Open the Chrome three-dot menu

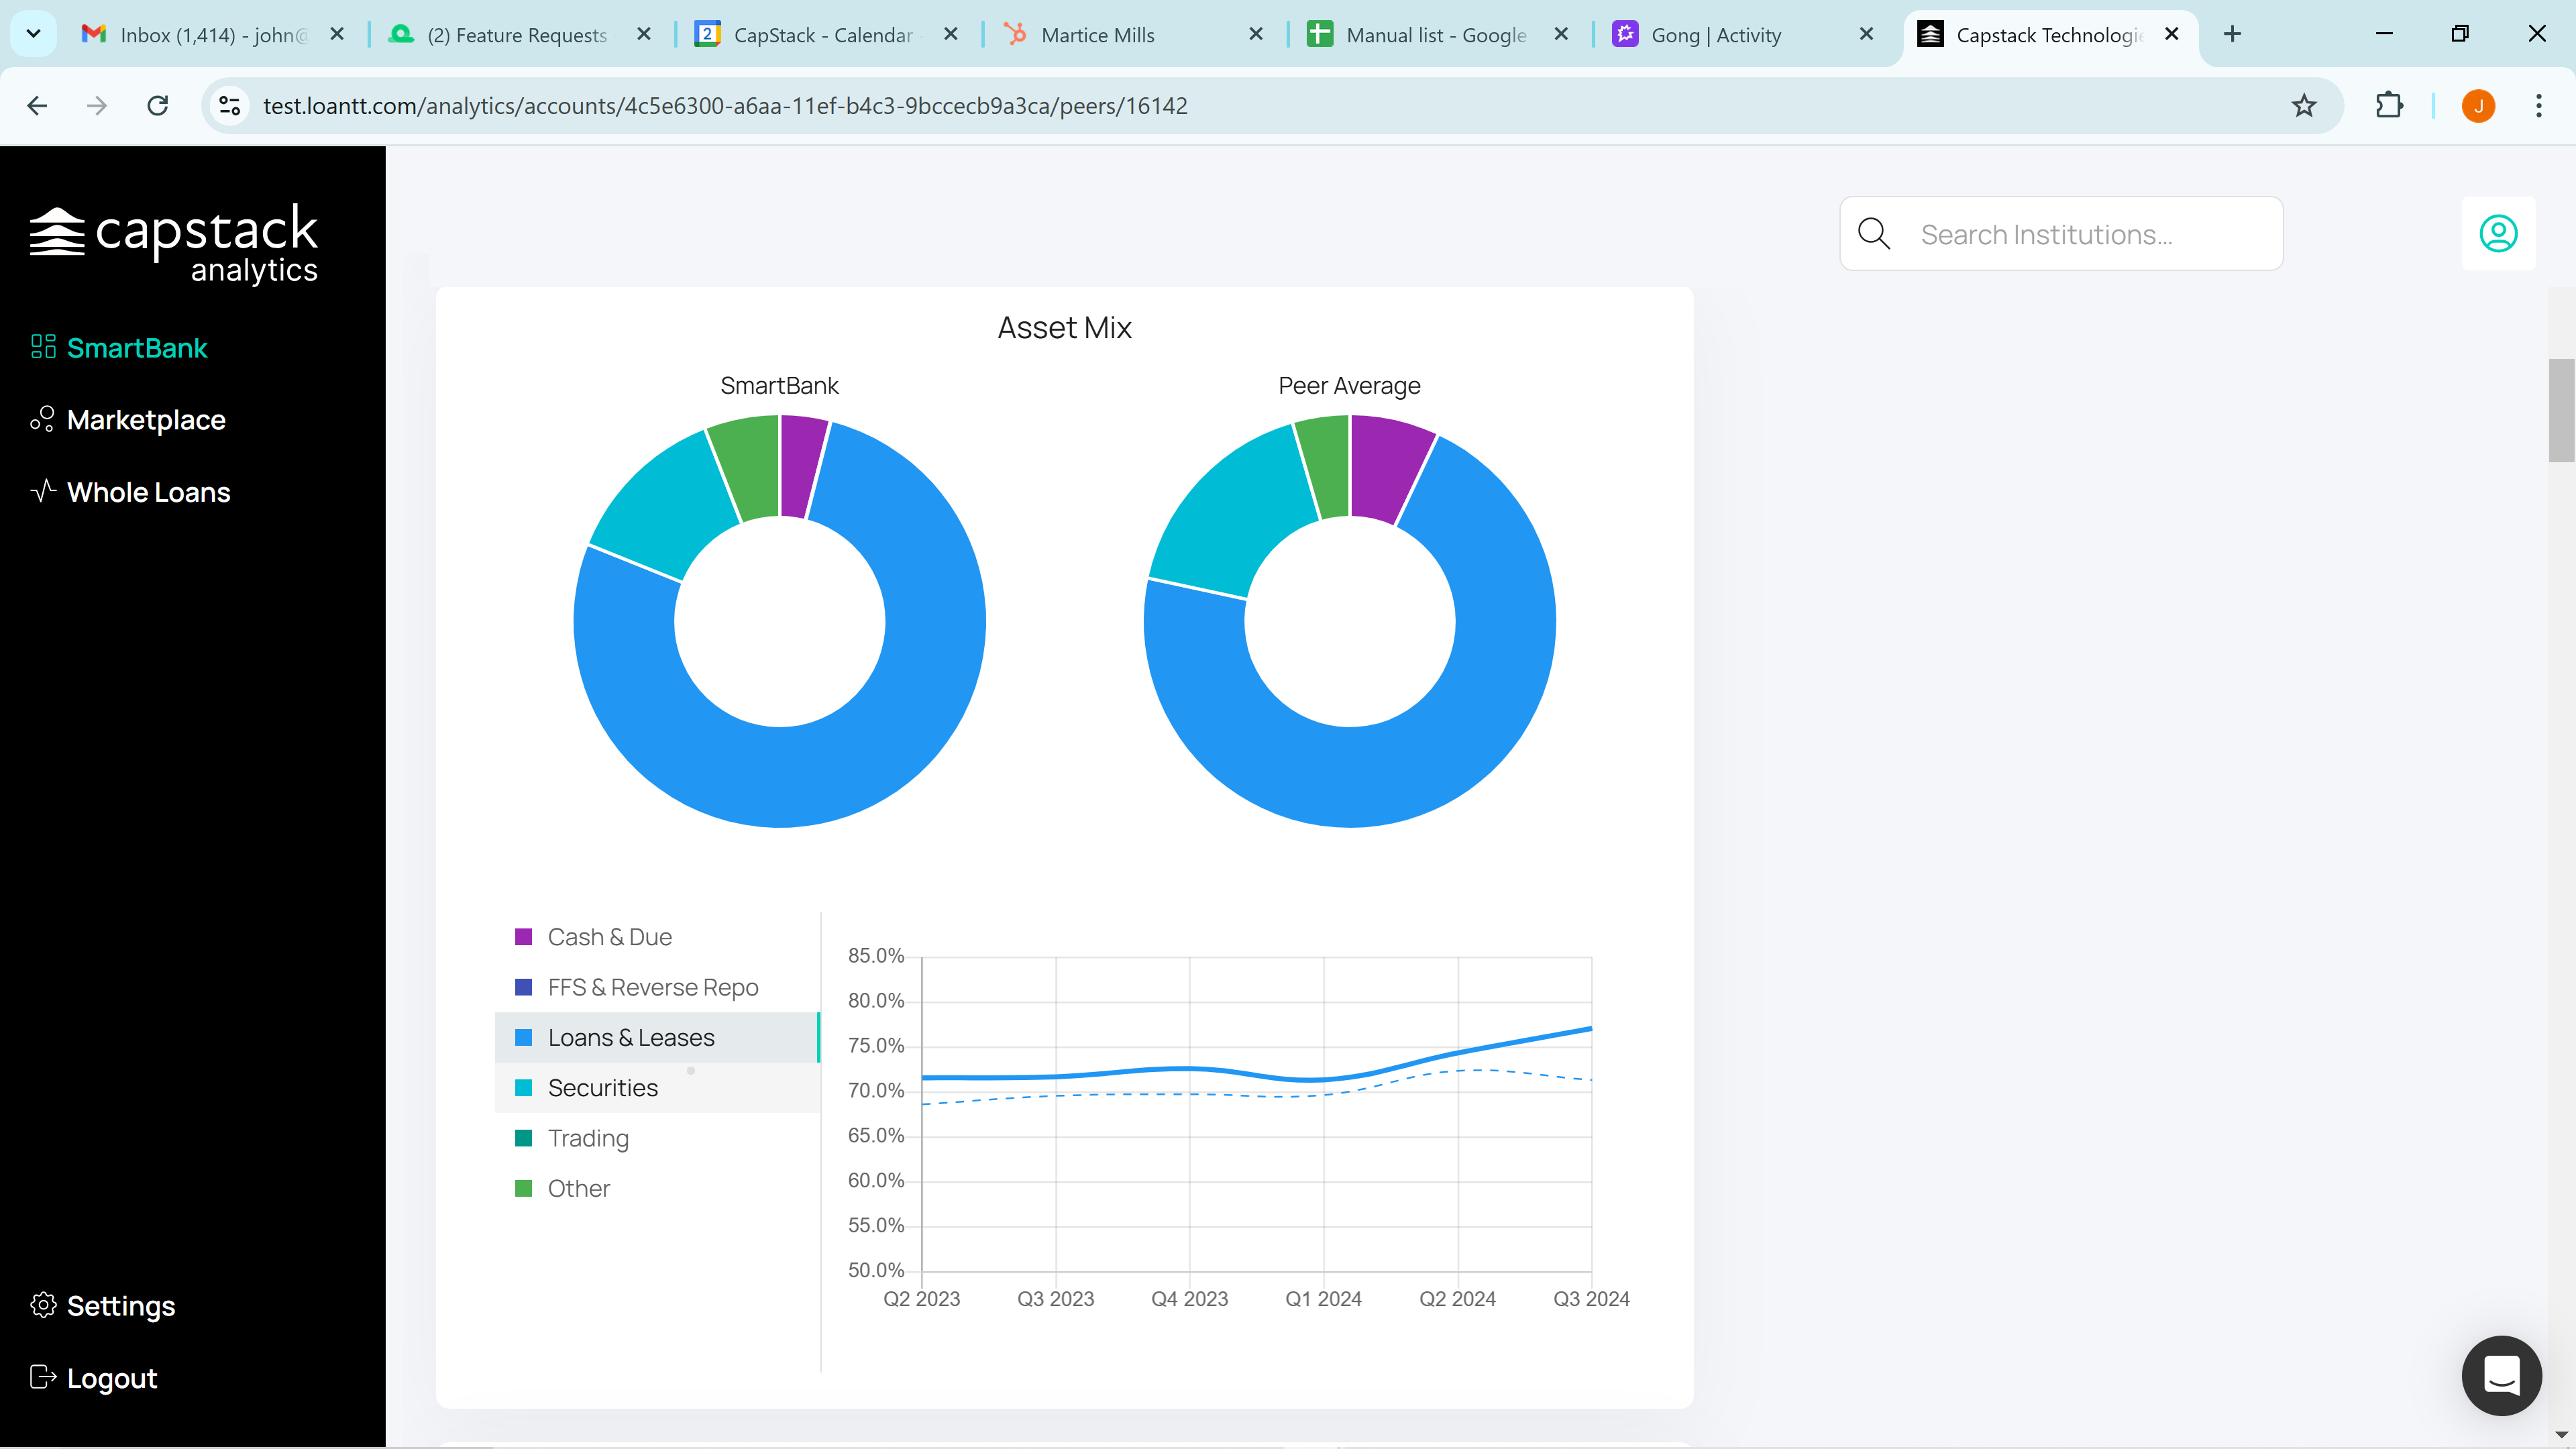(2538, 106)
